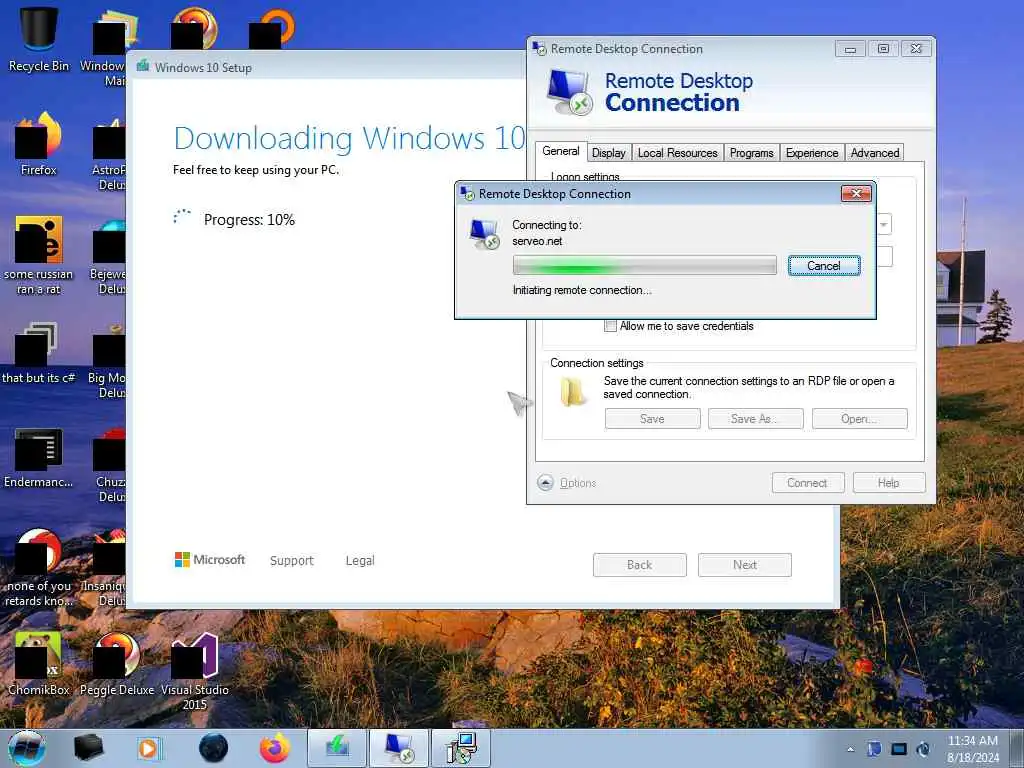Open the Programs tab
This screenshot has width=1024, height=768.
tap(752, 153)
